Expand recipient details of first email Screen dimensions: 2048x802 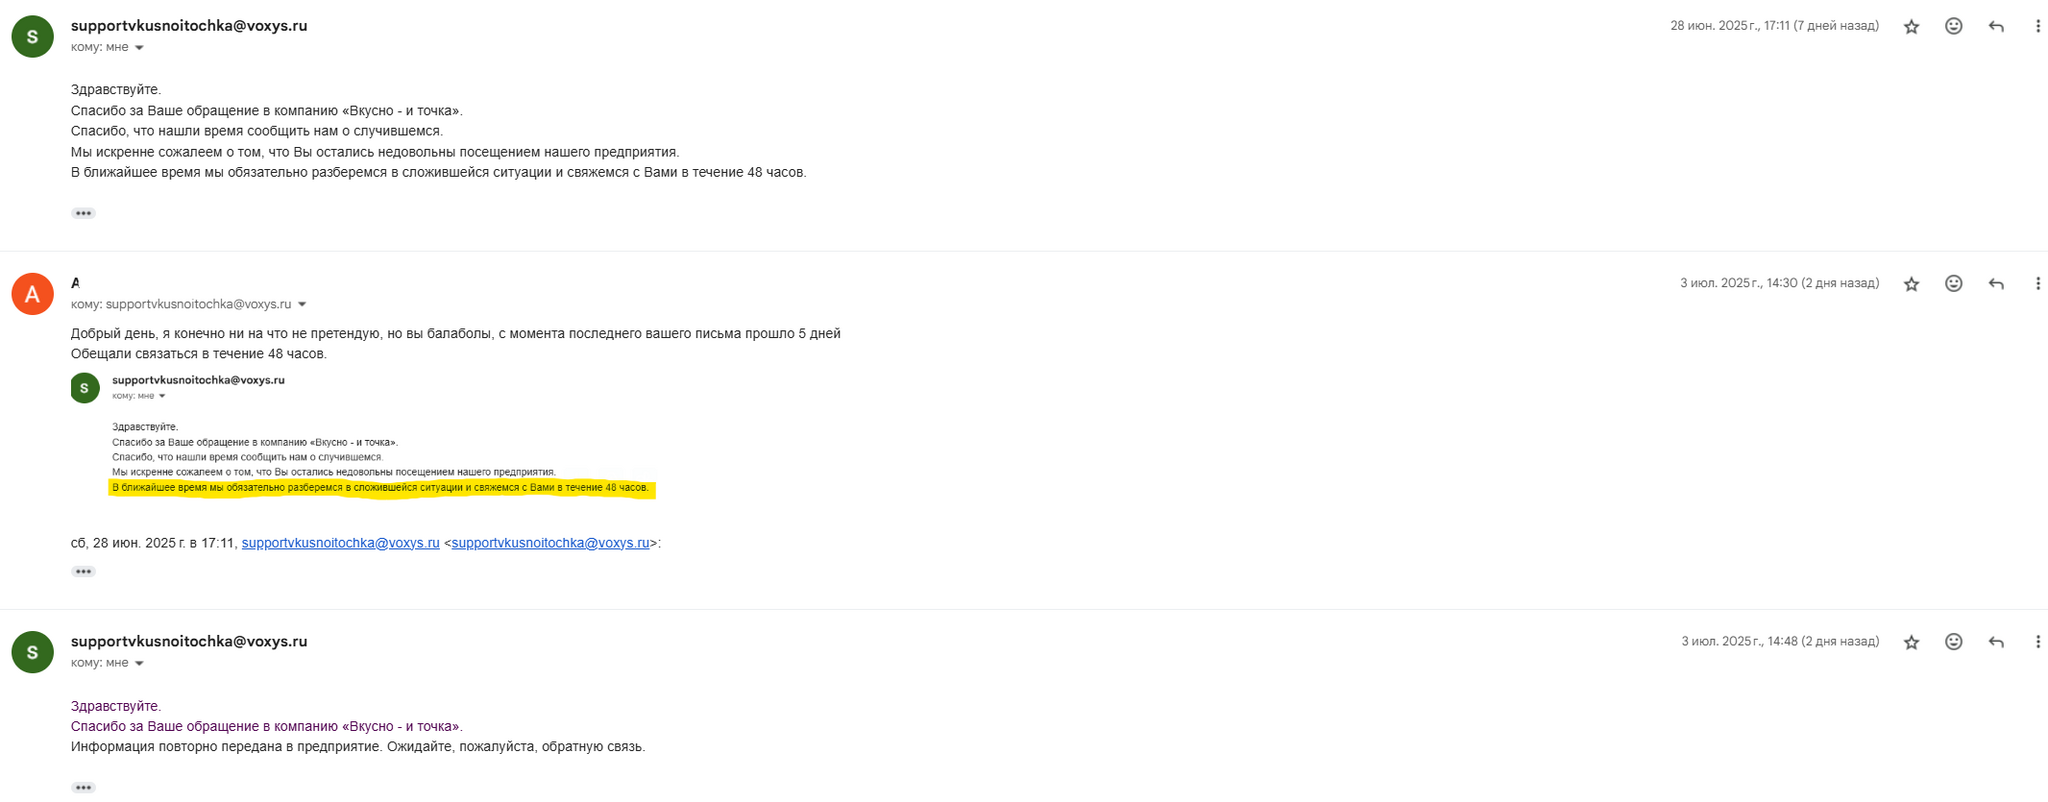click(139, 48)
